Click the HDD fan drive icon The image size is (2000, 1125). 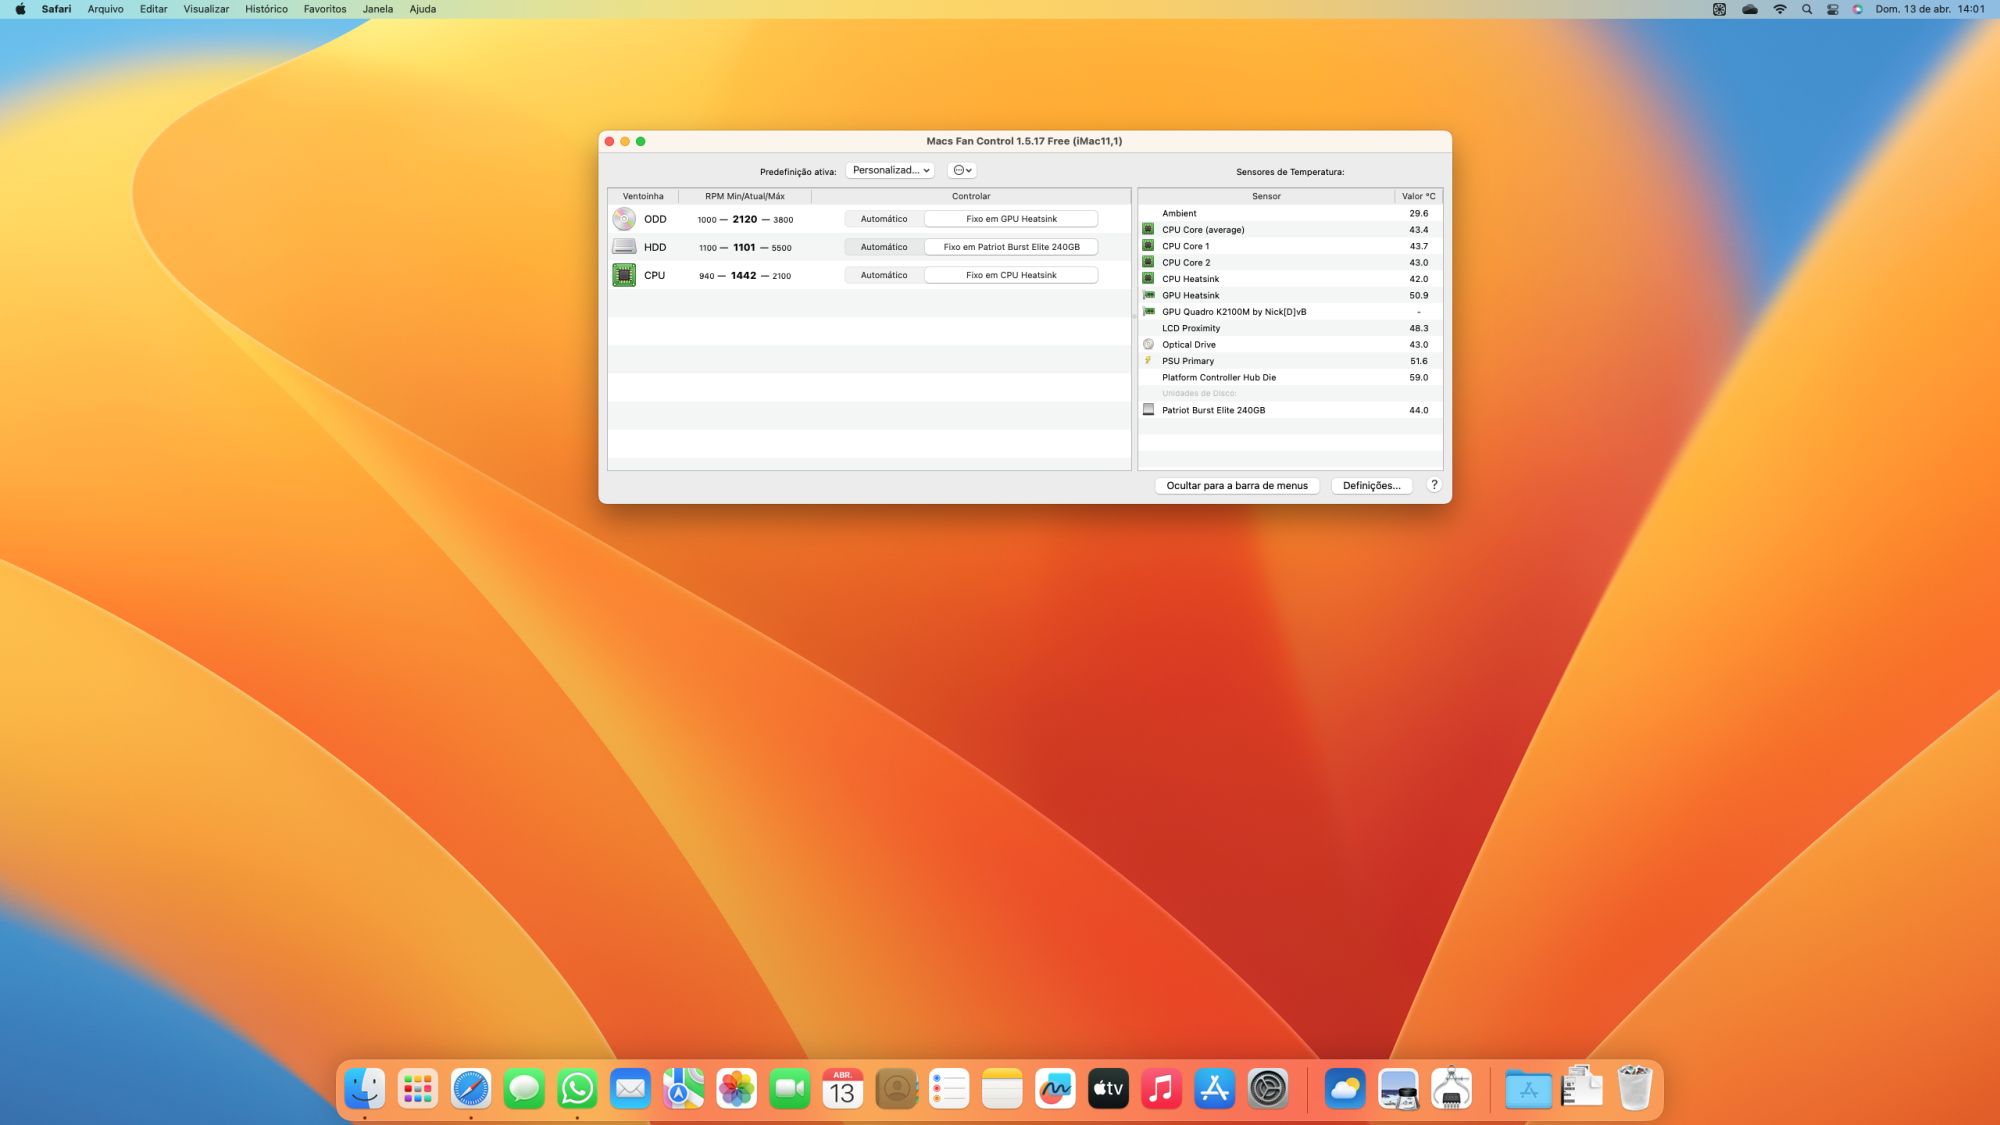point(624,247)
